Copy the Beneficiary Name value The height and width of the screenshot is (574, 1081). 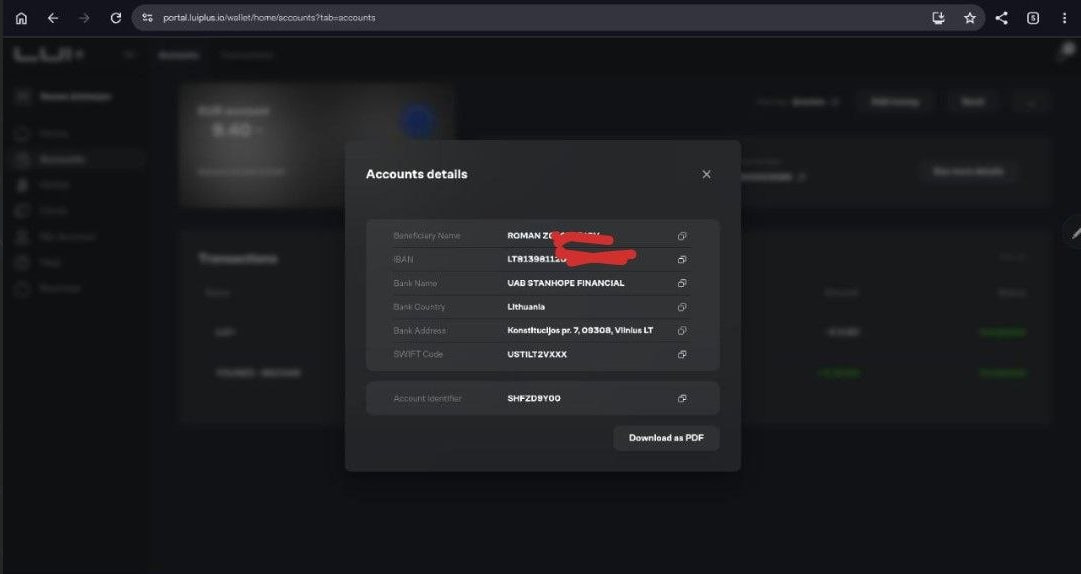pyautogui.click(x=682, y=236)
